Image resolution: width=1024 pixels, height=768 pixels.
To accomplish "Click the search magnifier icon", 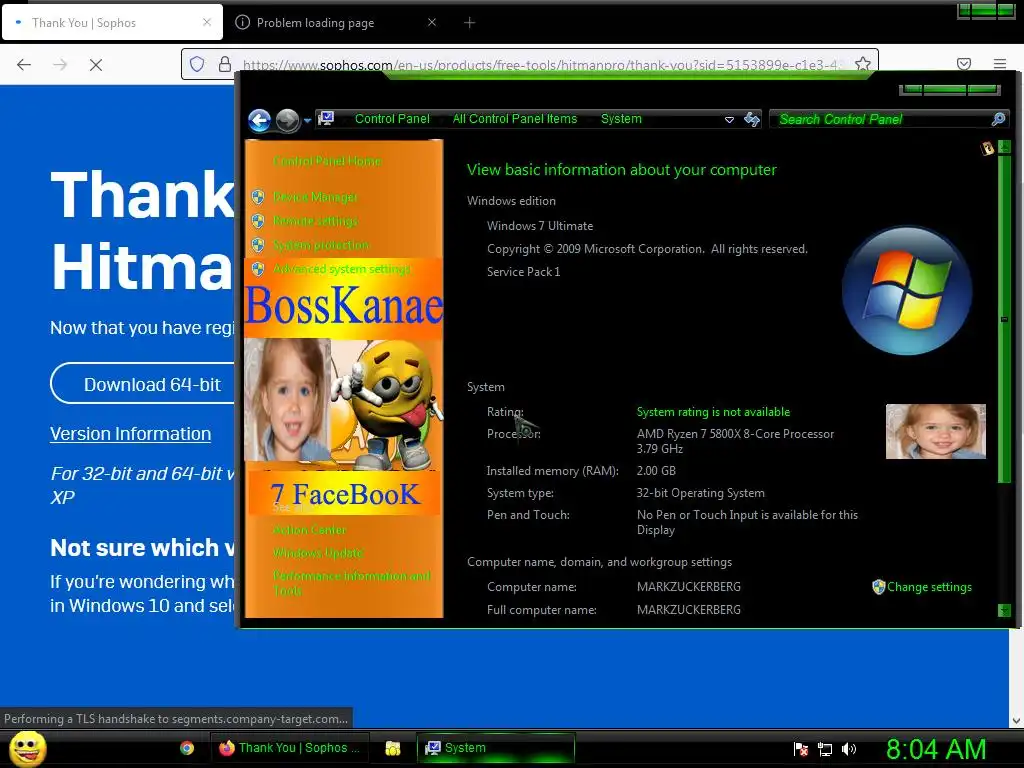I will [999, 119].
